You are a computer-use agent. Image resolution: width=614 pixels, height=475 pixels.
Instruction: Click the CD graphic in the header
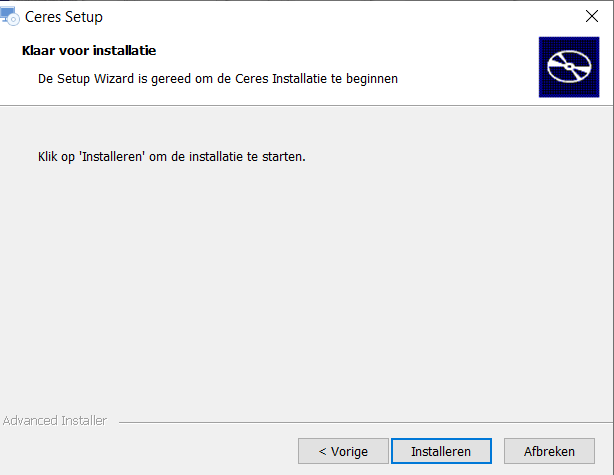[569, 67]
